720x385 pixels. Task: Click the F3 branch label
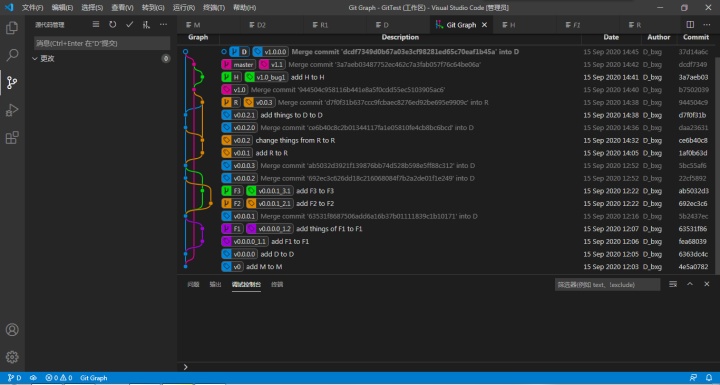(232, 191)
